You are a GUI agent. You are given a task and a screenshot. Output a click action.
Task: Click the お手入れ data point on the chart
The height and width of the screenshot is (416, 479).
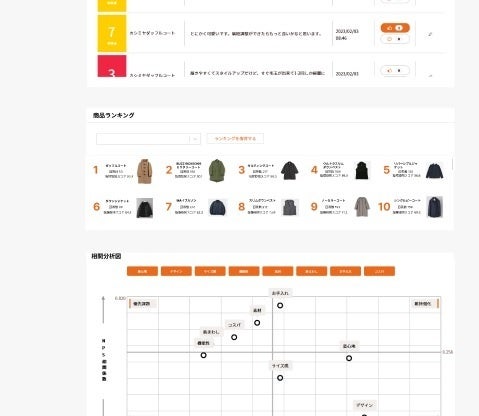click(x=280, y=305)
